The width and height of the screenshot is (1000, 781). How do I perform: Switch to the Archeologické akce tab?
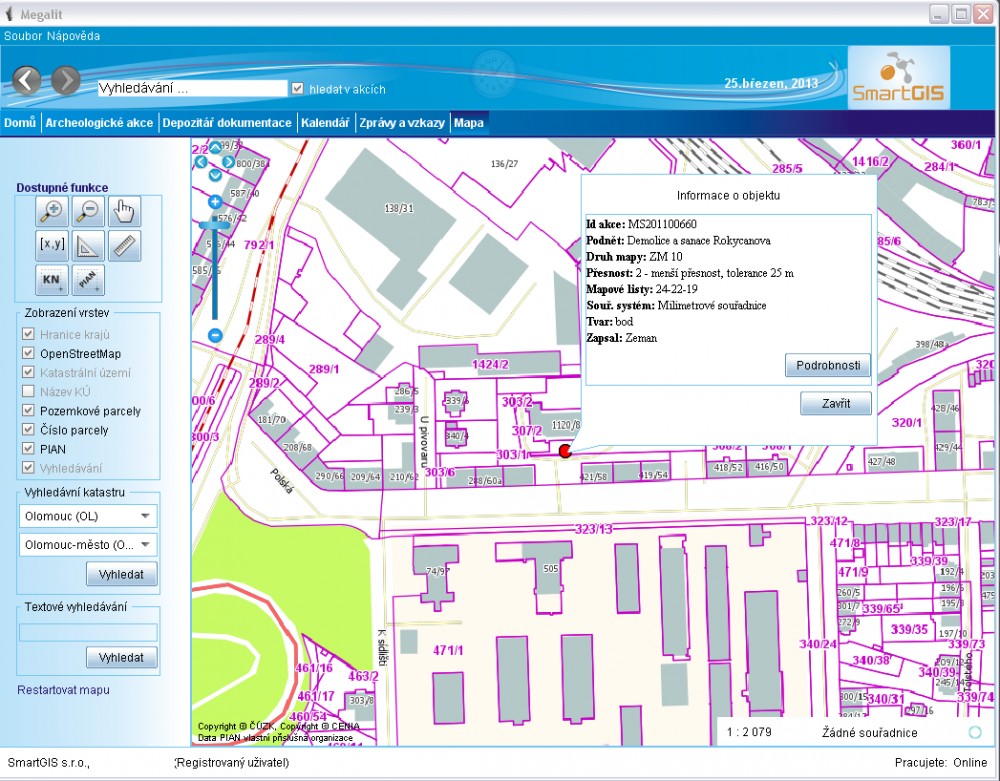tap(98, 123)
